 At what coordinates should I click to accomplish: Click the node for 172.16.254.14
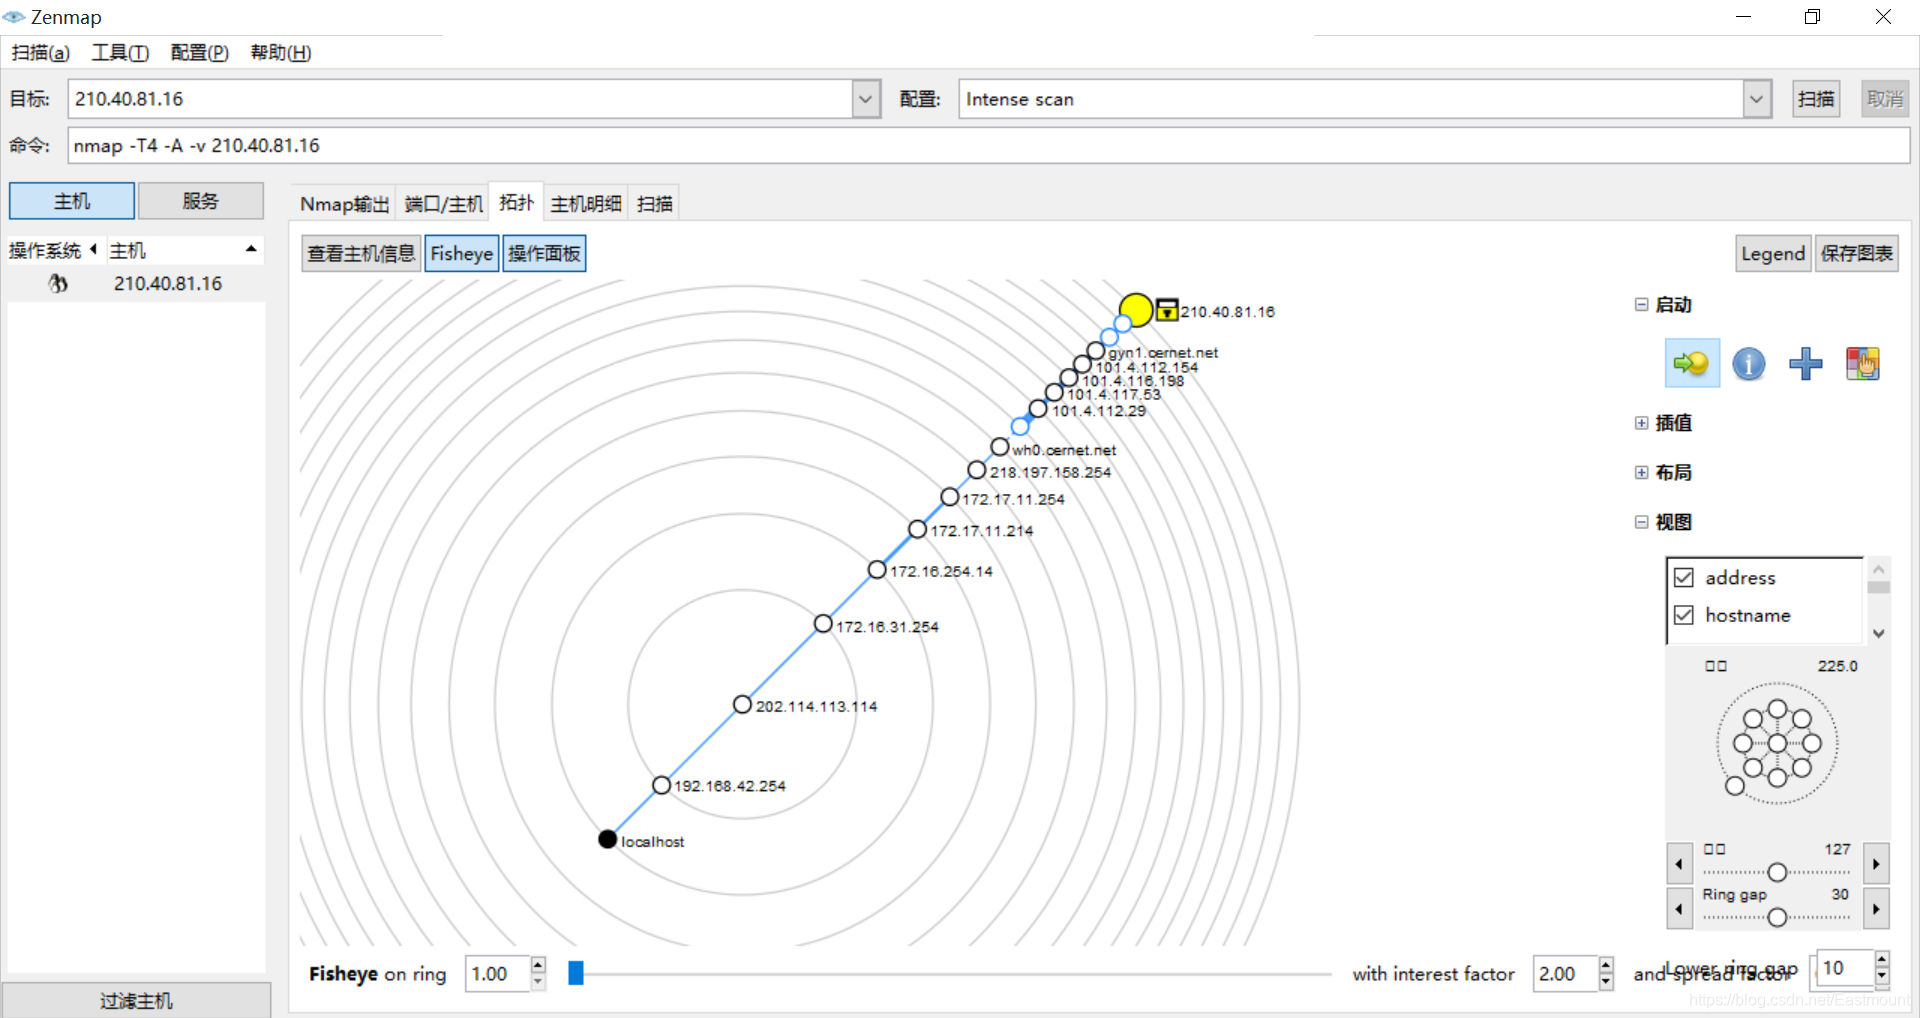(877, 569)
